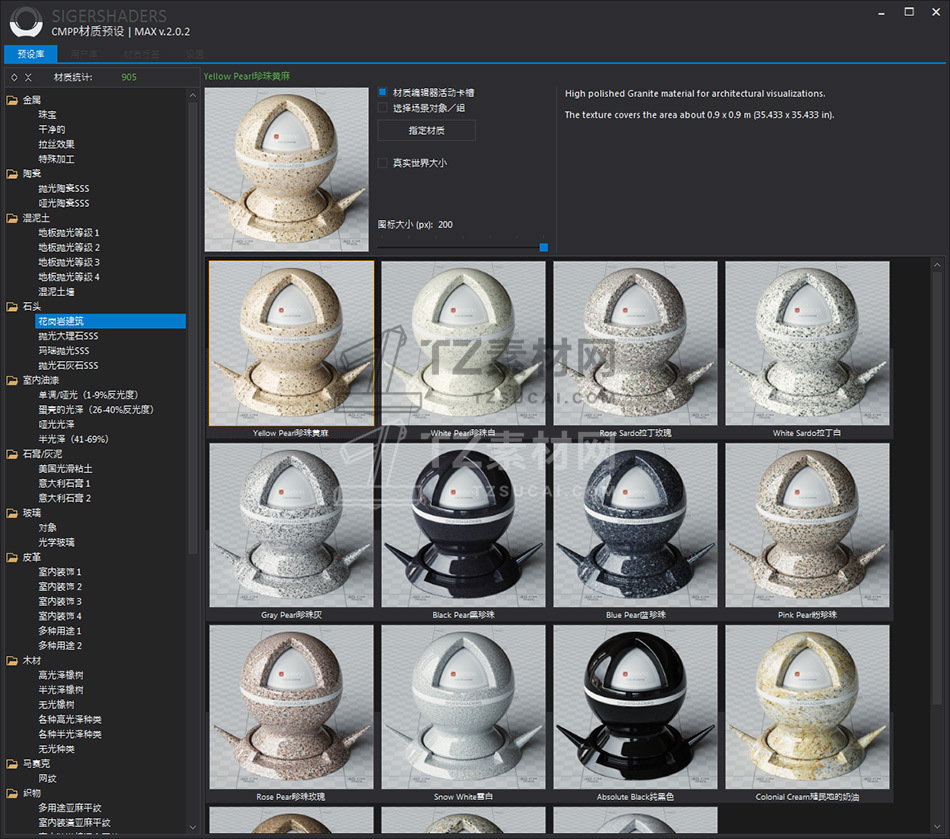
Task: Click the 石头 folder icon
Action: (12, 307)
